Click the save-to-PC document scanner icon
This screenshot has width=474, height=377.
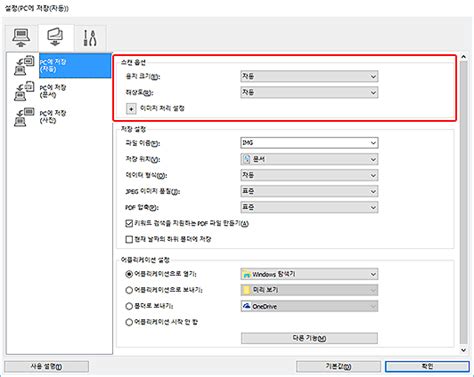point(24,91)
